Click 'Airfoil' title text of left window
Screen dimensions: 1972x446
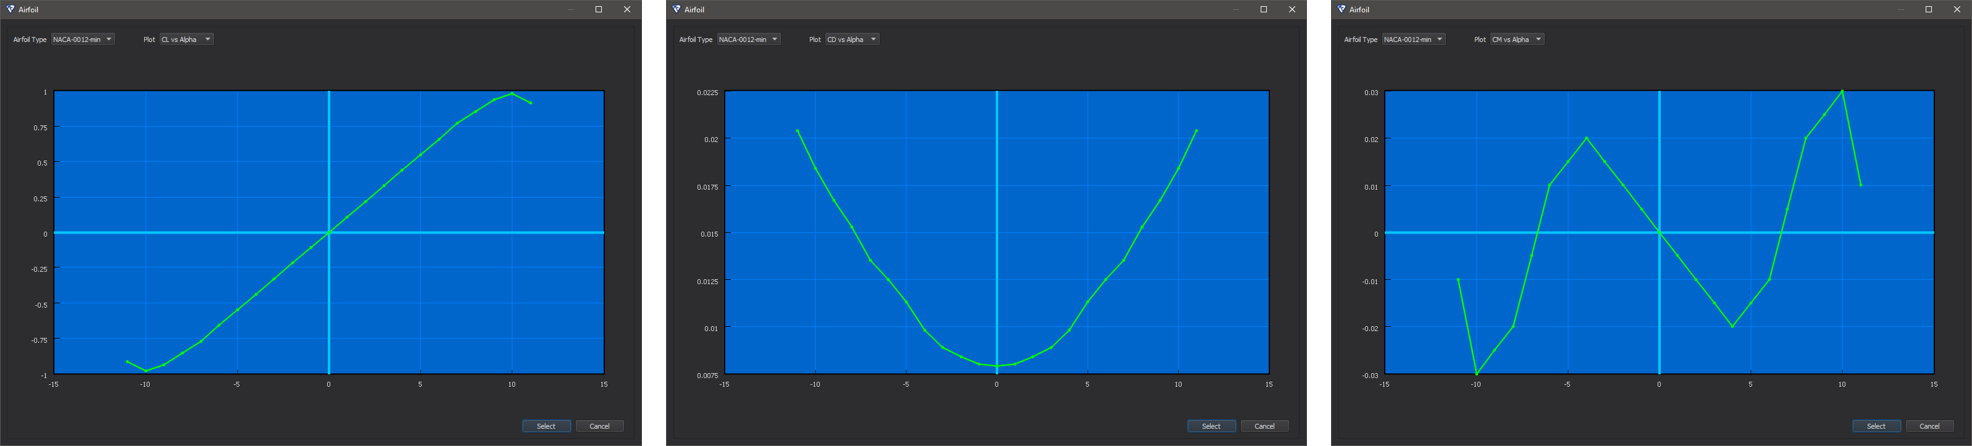pyautogui.click(x=29, y=10)
